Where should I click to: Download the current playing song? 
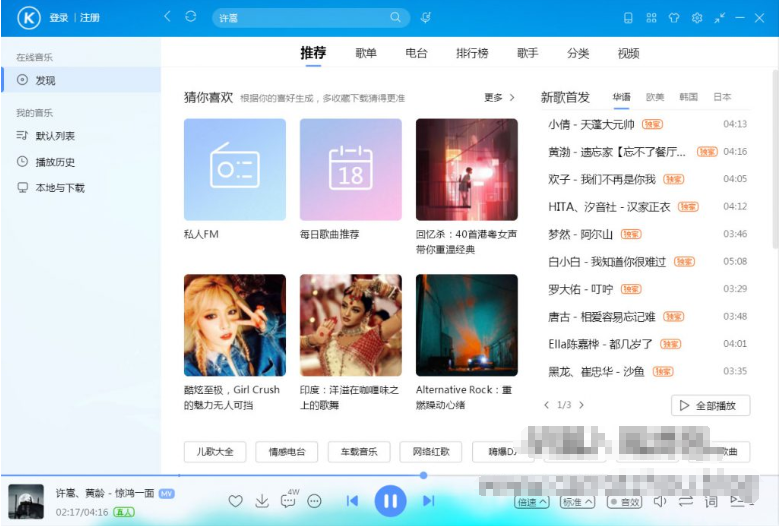point(262,501)
